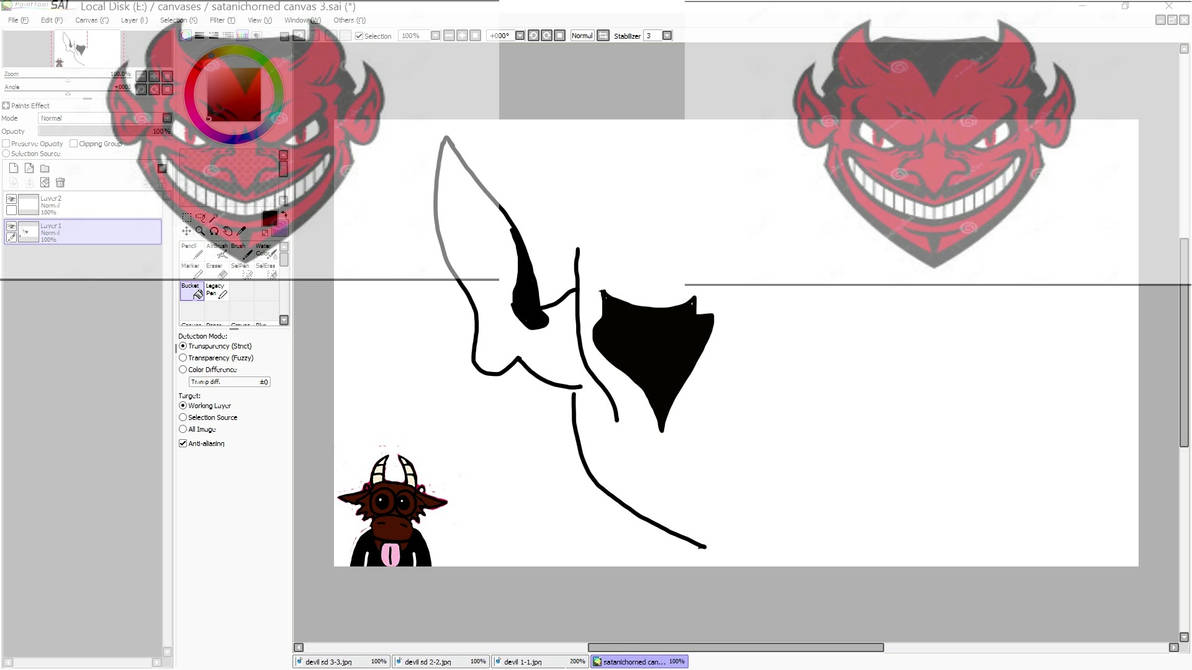1192x670 pixels.
Task: Select the Eraser tool
Action: click(217, 271)
